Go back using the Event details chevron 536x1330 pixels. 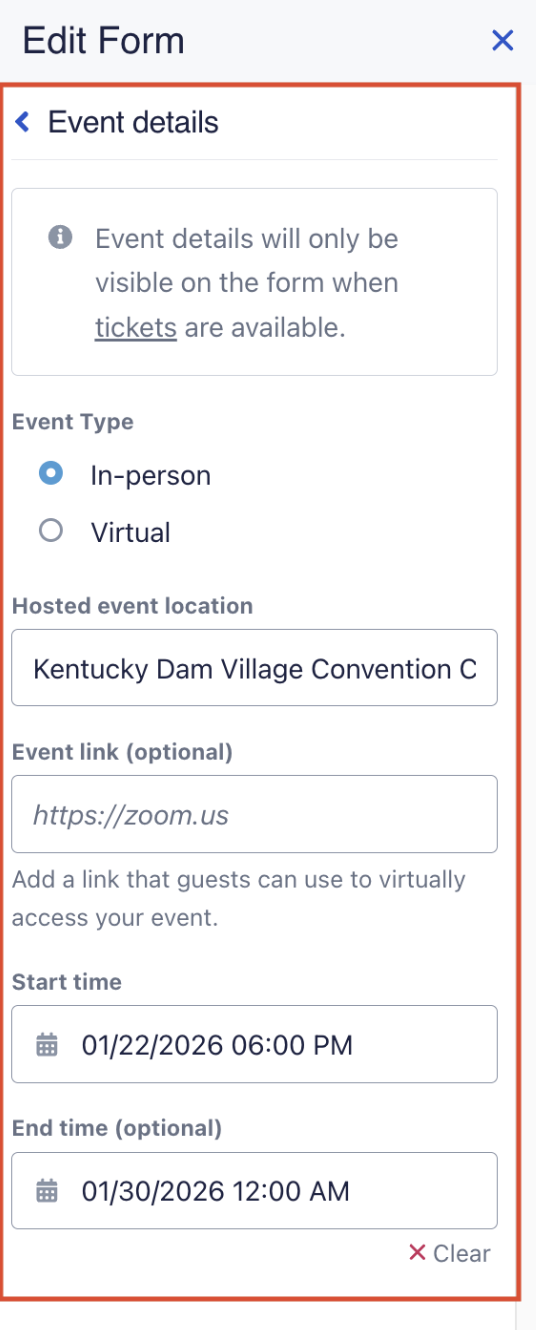click(x=23, y=123)
